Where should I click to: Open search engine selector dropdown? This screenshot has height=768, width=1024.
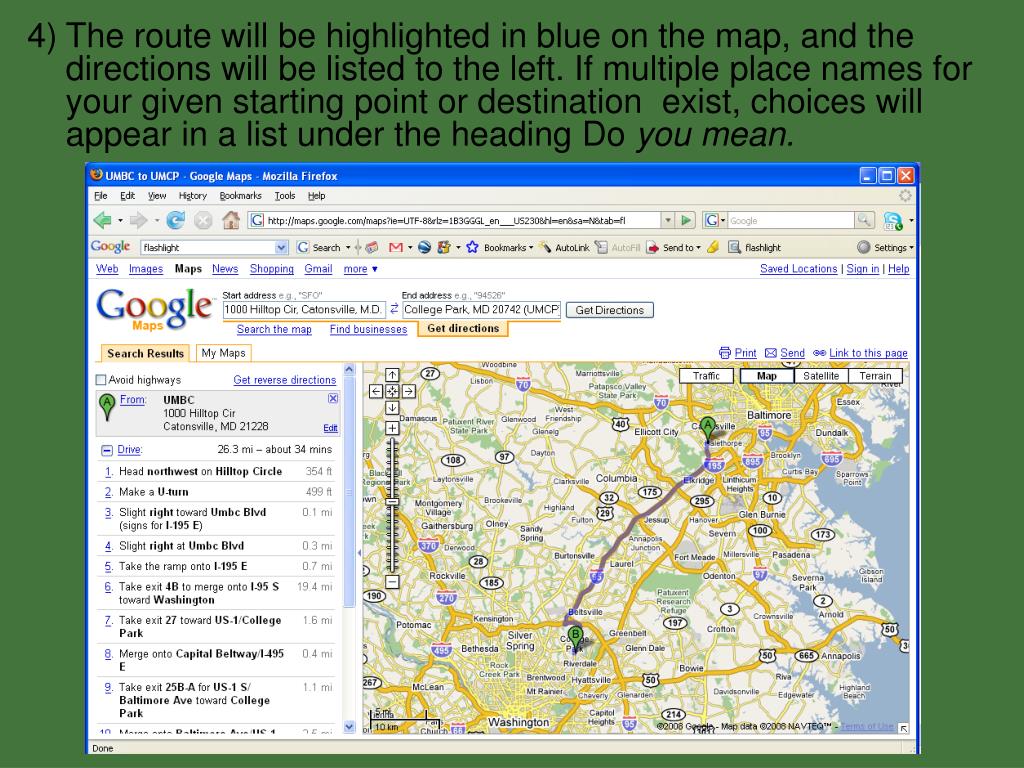[714, 221]
